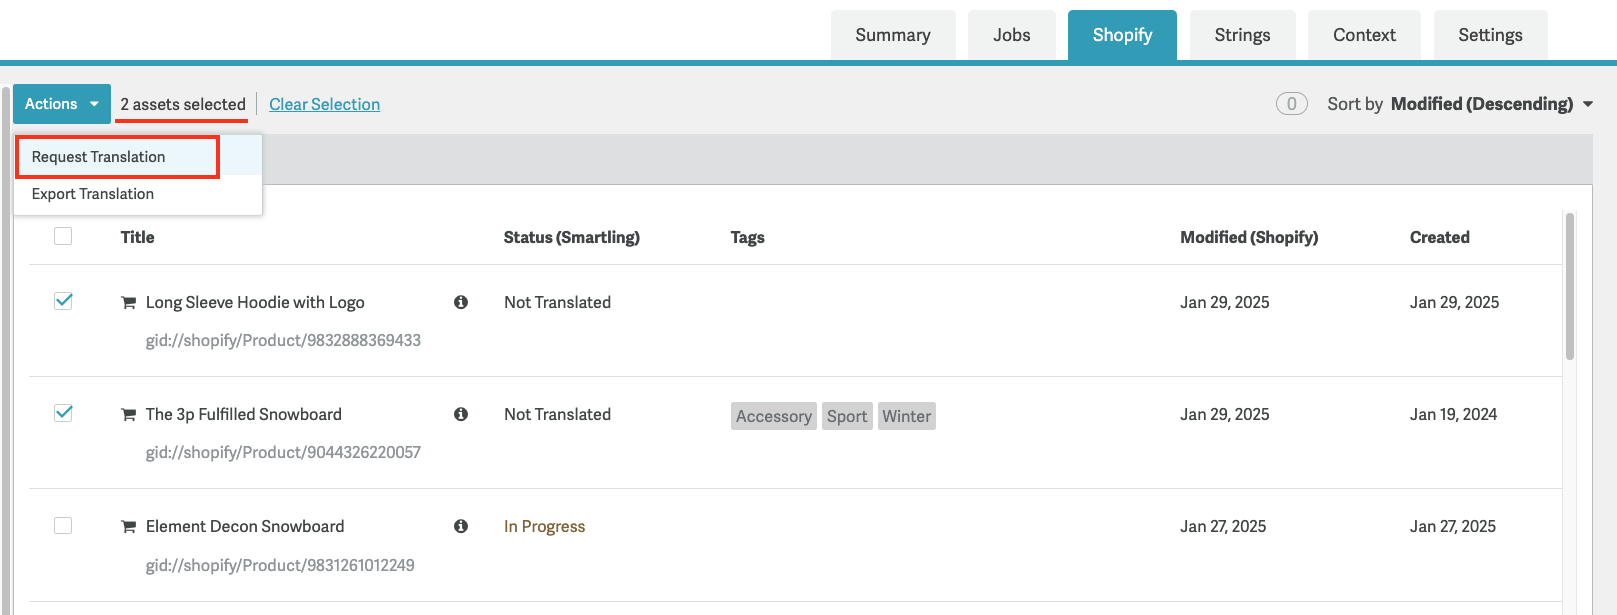
Task: Click Not Translated status for 3p Fulfilled Snowboard
Action: [557, 414]
